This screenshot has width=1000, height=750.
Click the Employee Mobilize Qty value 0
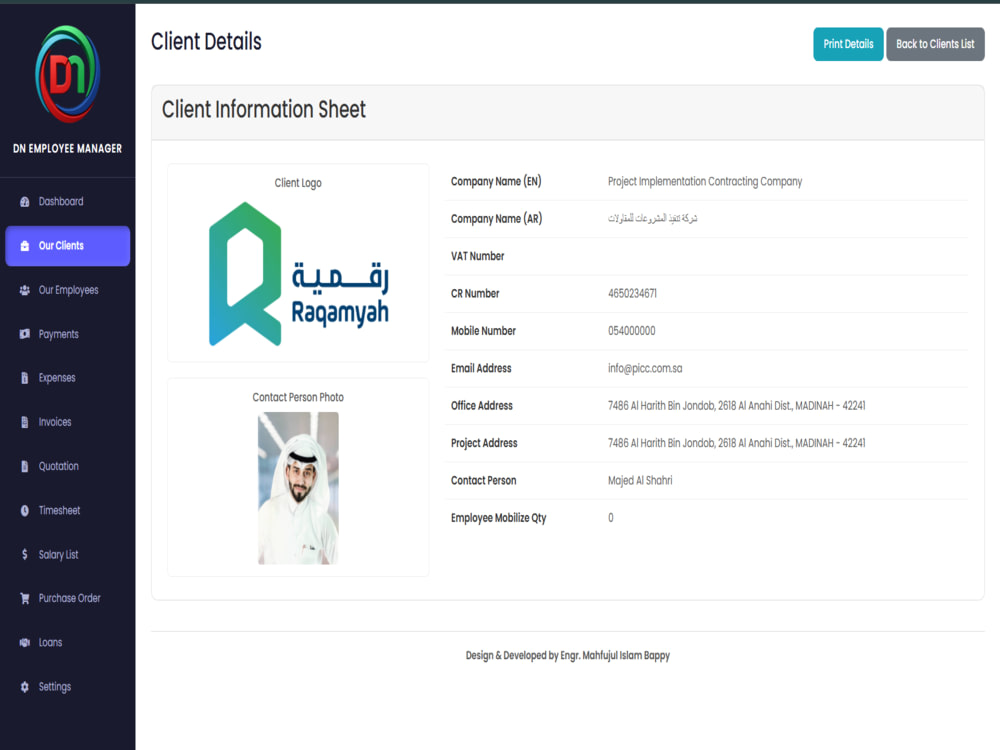610,518
